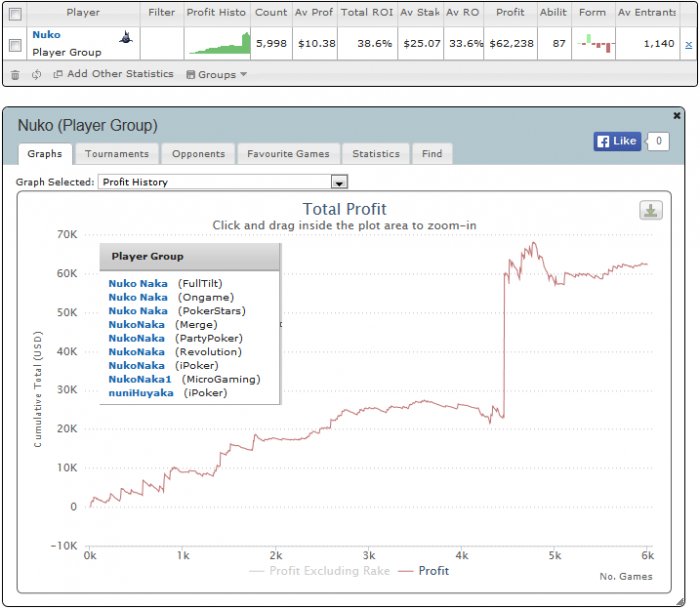Toggle Profit Excluding Rake legend series
Screen dimensions: 700x609
pos(320,571)
